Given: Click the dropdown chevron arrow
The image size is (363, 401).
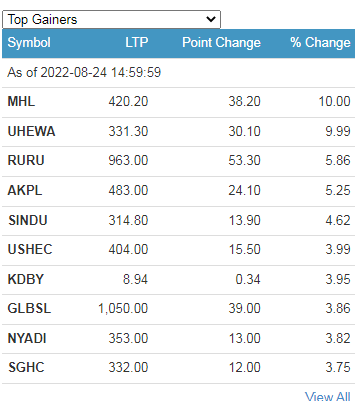Looking at the screenshot, I should 211,19.
